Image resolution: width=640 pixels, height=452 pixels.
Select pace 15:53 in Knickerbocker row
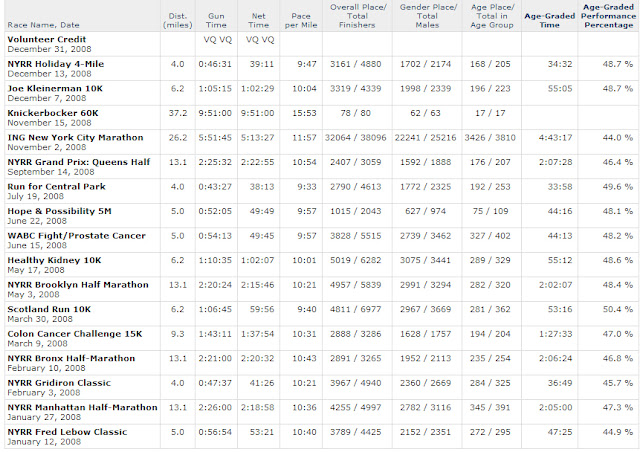304,113
